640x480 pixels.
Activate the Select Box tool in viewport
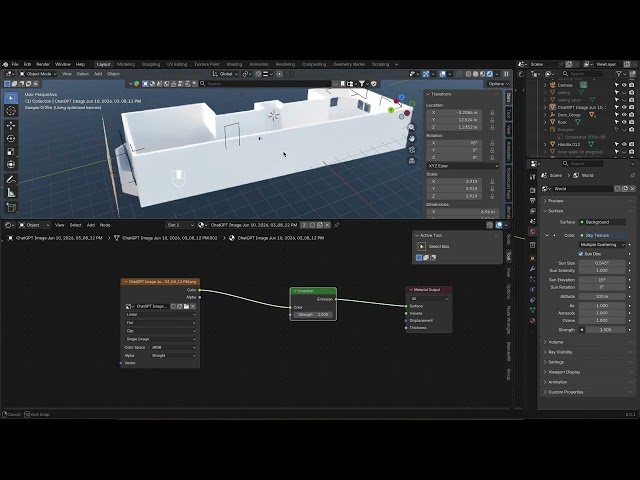pyautogui.click(x=11, y=98)
